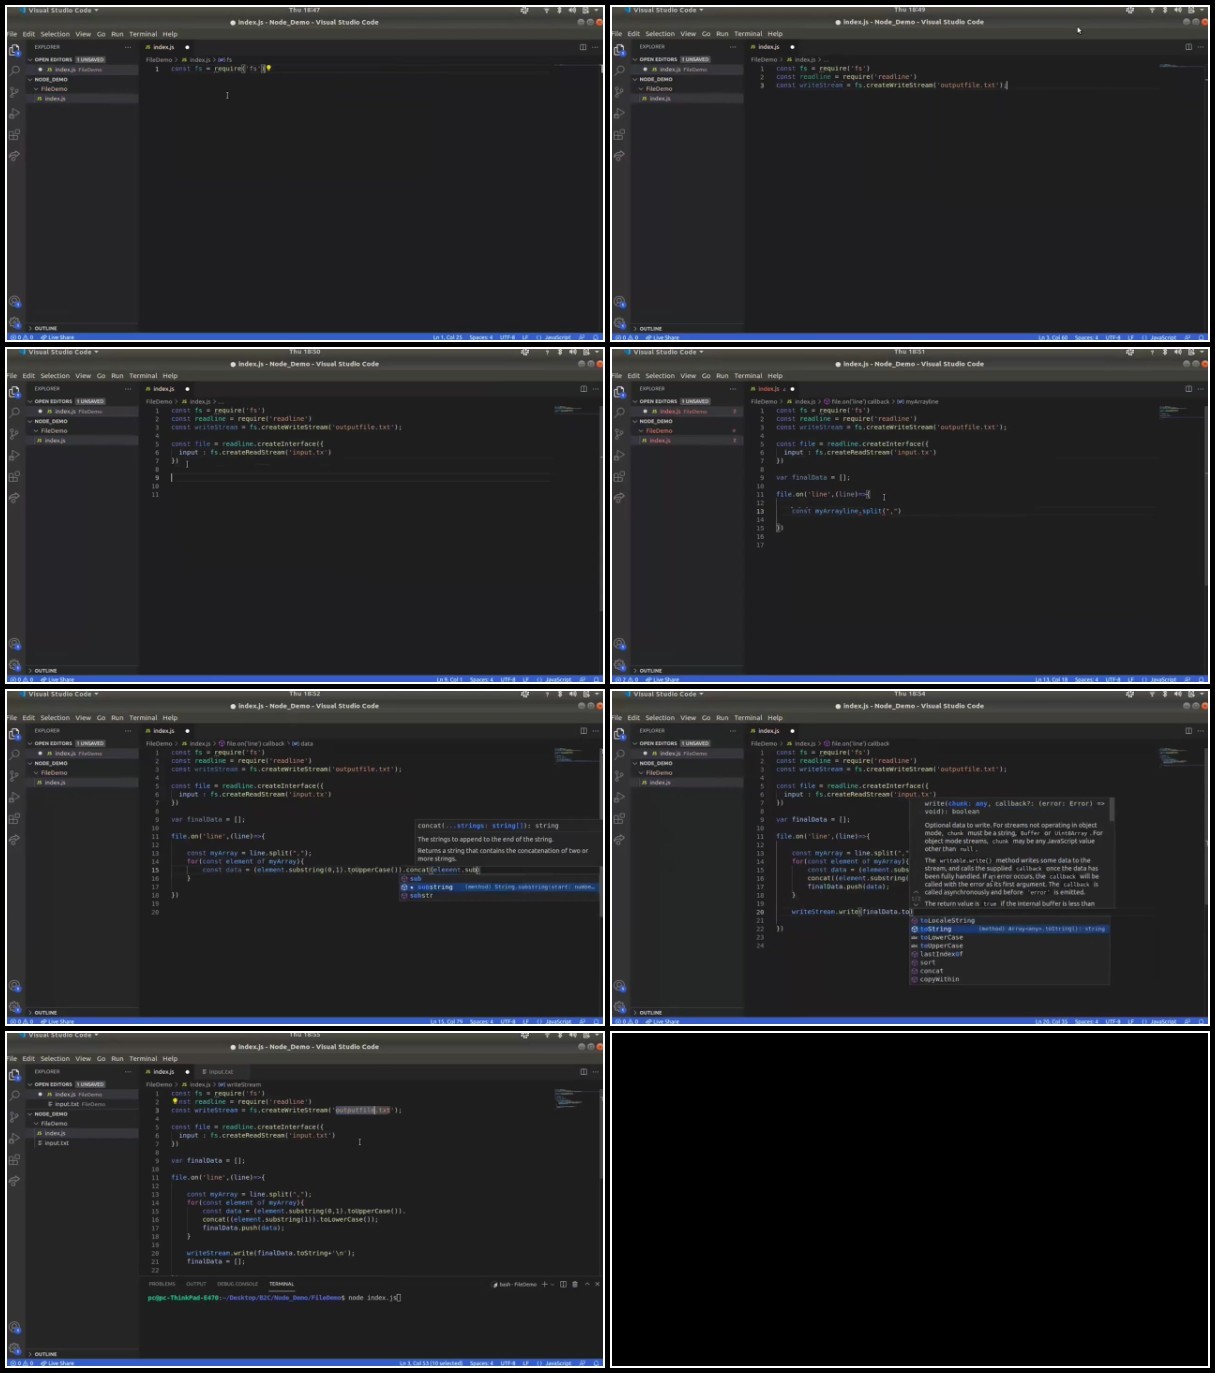Click the lightbulb on line 2 in 18:55 window
This screenshot has width=1215, height=1373.
tap(174, 1101)
